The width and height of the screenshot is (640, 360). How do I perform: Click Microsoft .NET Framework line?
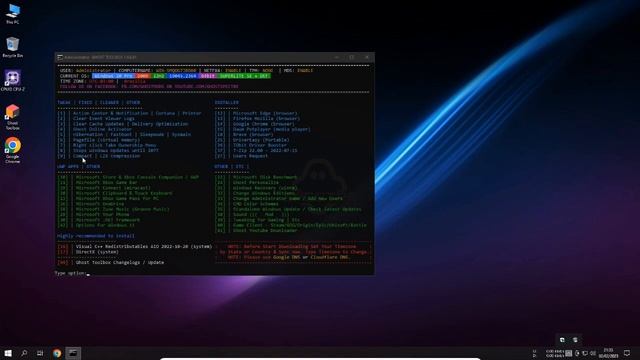pyautogui.click(x=99, y=220)
